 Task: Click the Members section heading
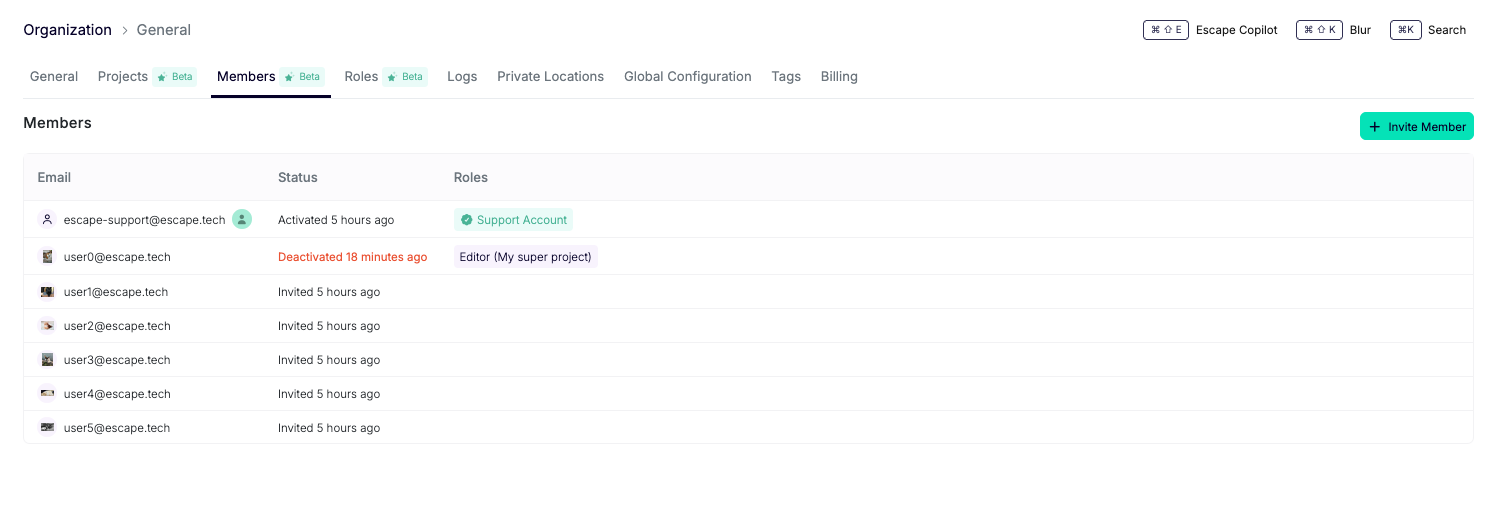click(57, 123)
